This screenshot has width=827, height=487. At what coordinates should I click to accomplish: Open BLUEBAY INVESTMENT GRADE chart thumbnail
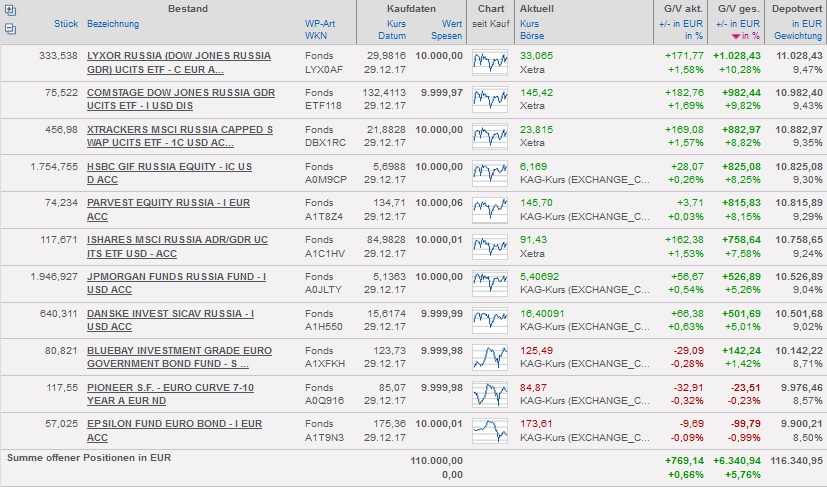pyautogui.click(x=490, y=357)
